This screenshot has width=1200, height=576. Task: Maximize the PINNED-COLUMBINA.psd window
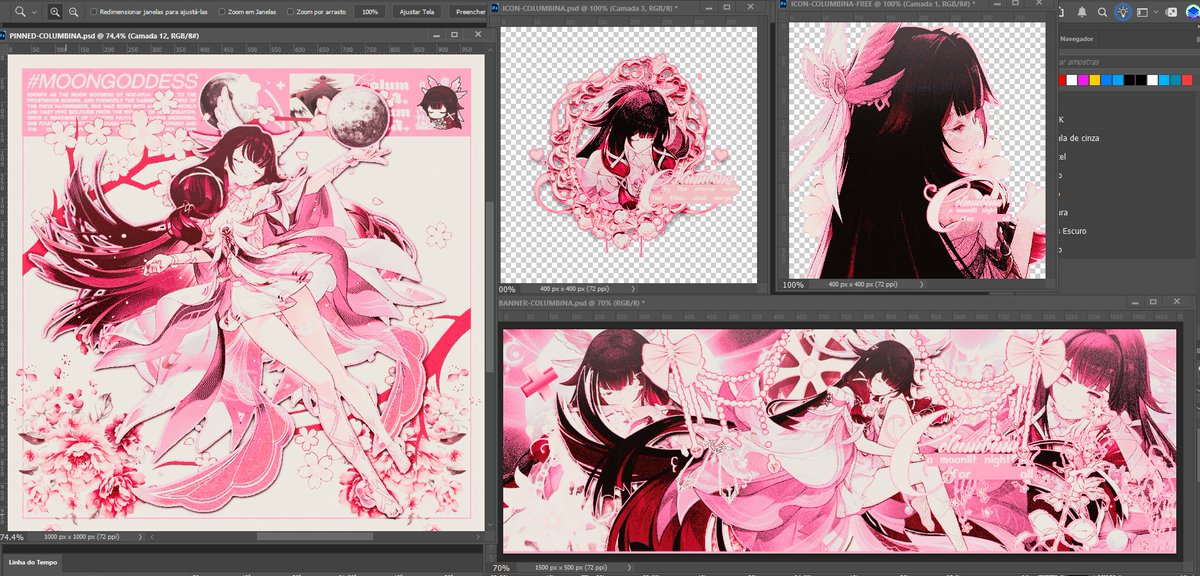tap(454, 34)
